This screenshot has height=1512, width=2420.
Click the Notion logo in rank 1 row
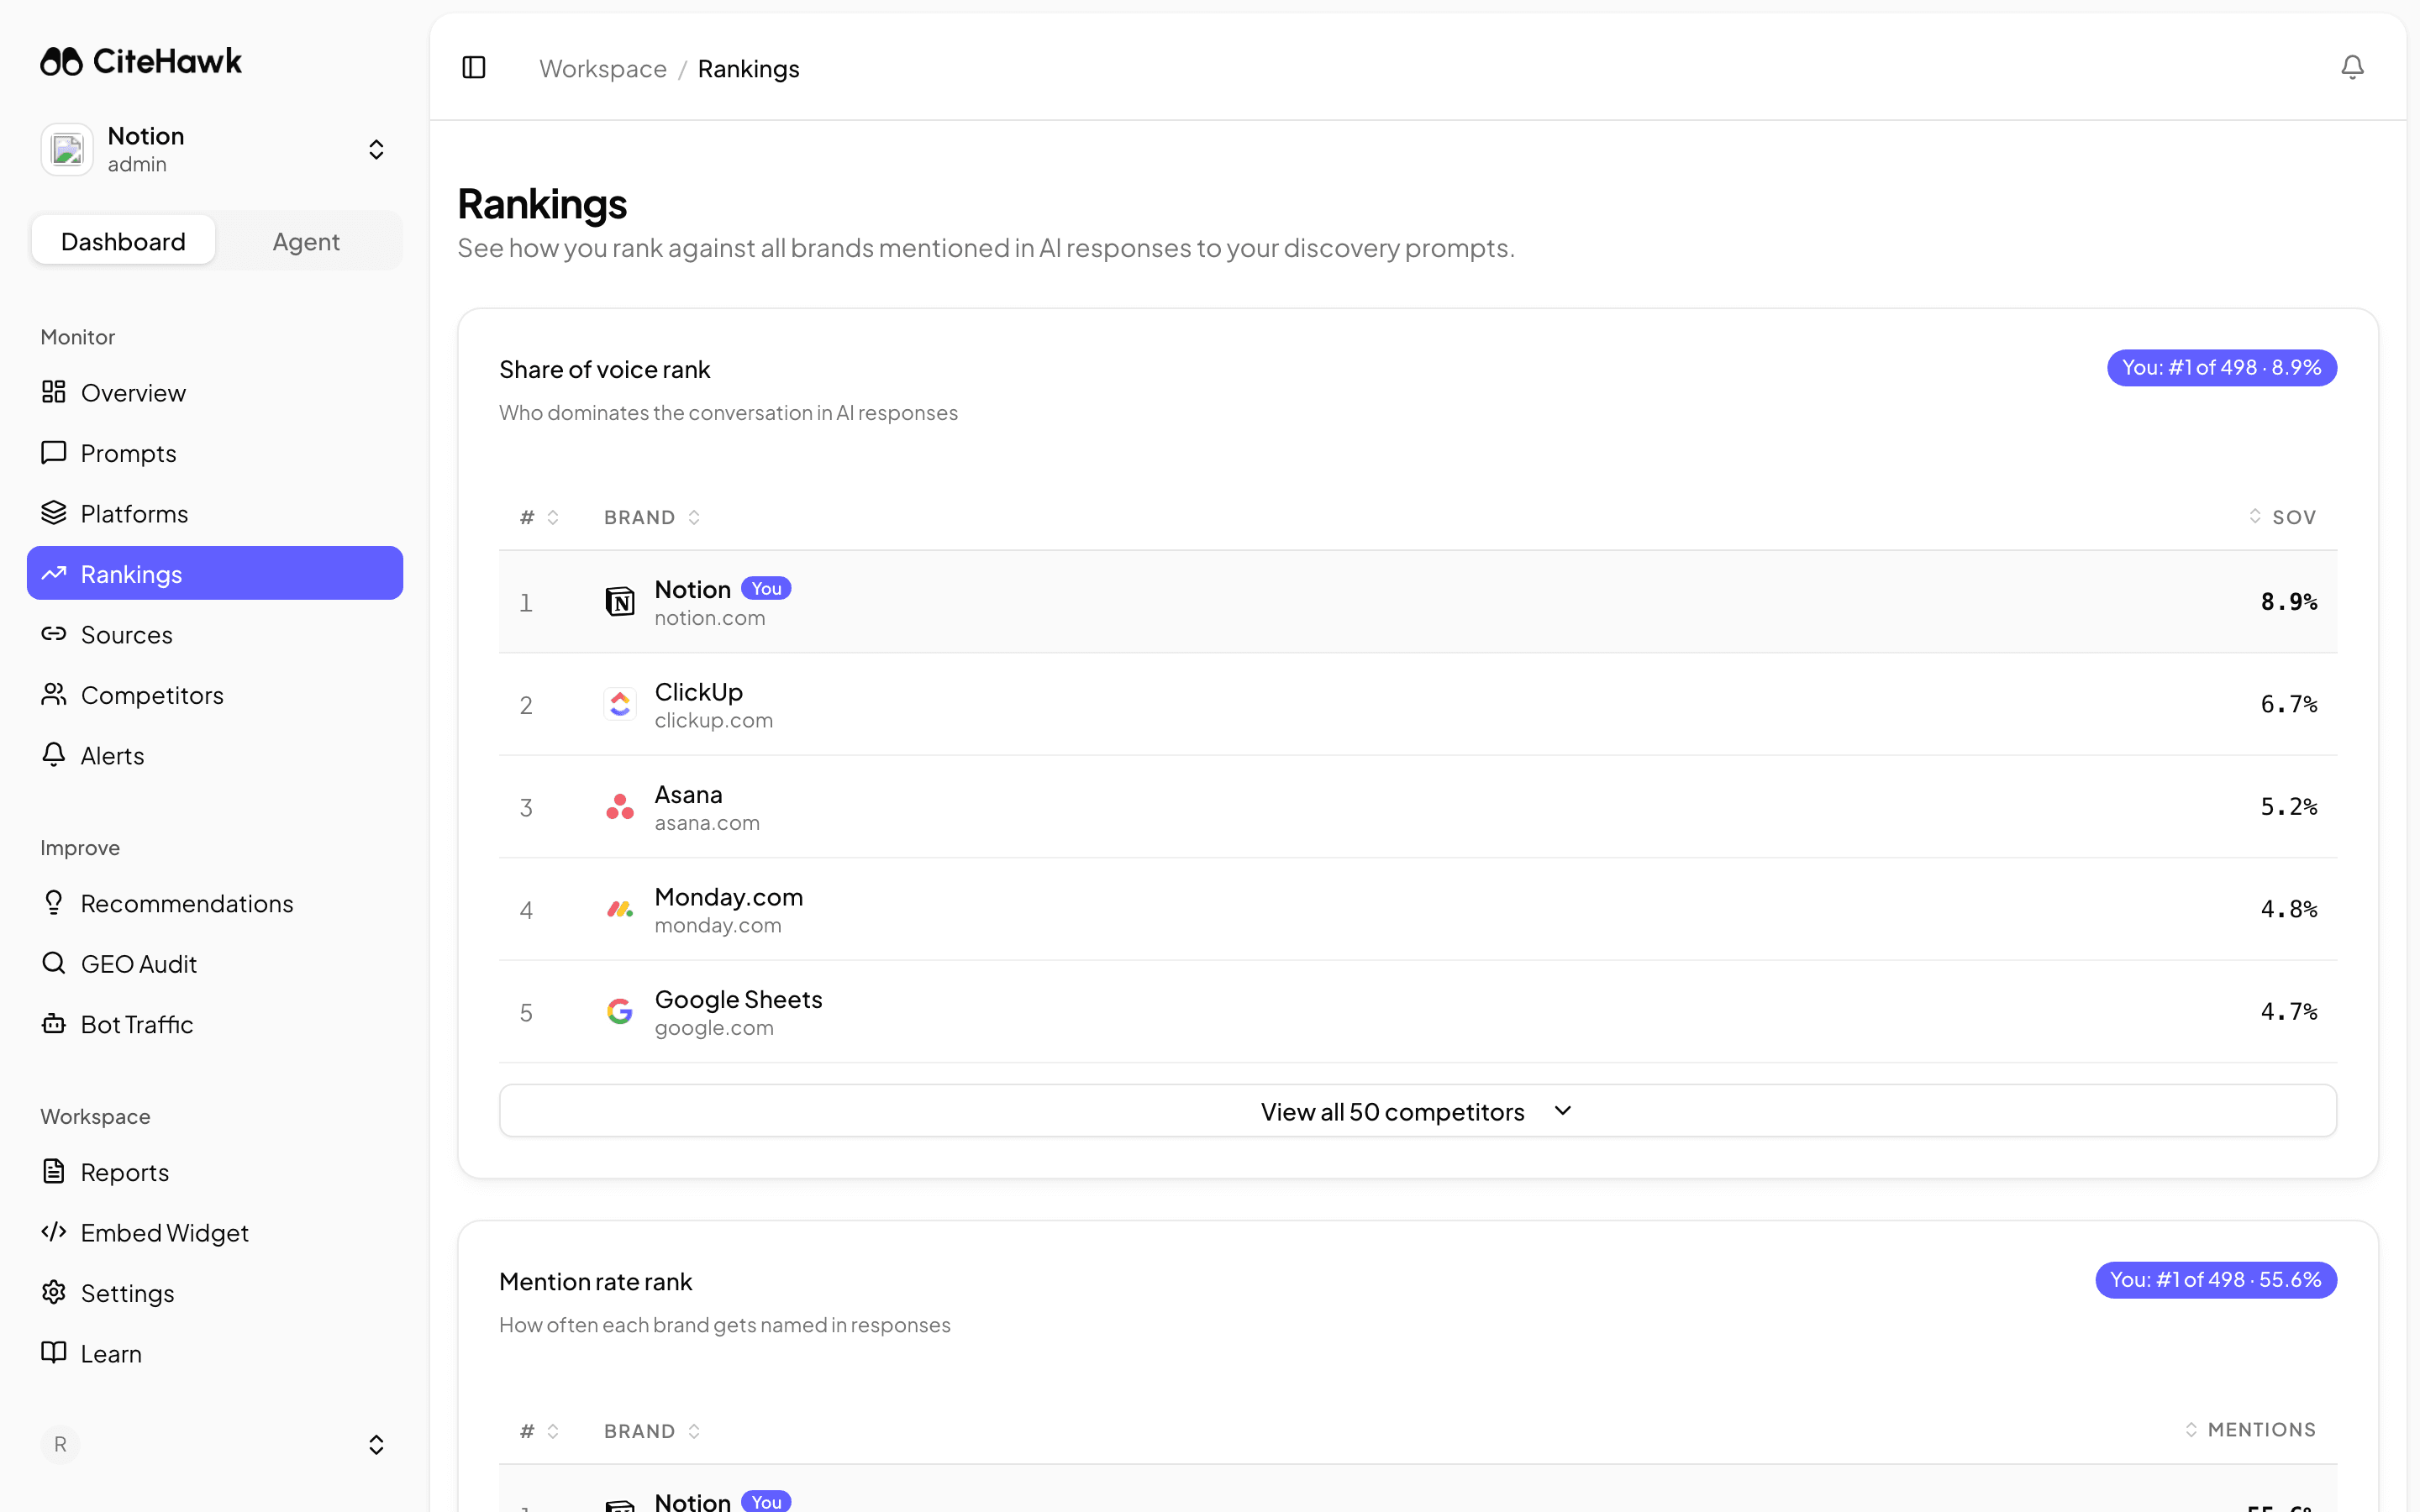(x=620, y=602)
